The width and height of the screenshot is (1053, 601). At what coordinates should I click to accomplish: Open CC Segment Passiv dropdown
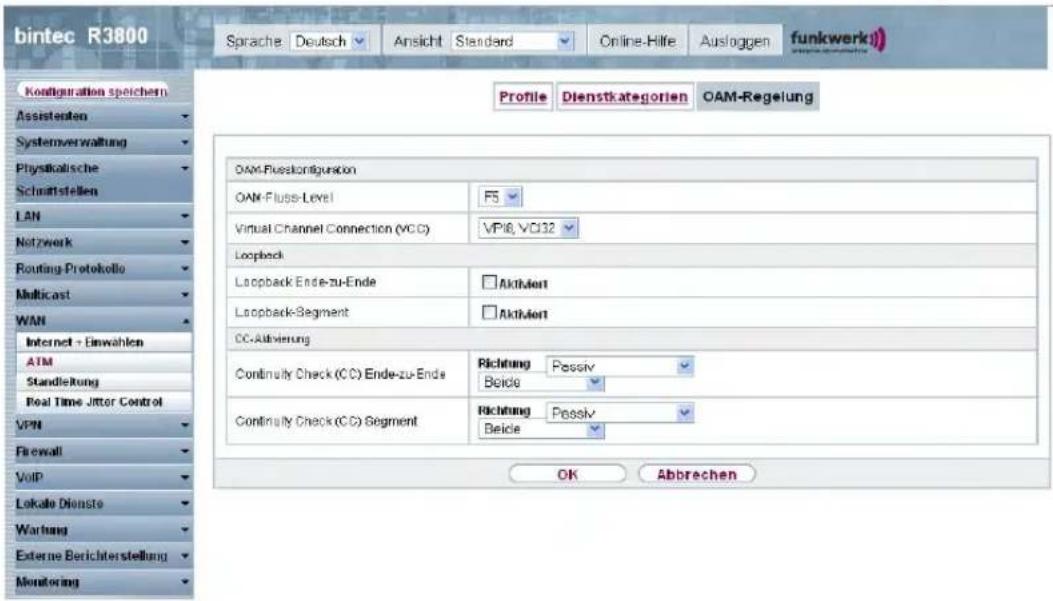pyautogui.click(x=620, y=413)
